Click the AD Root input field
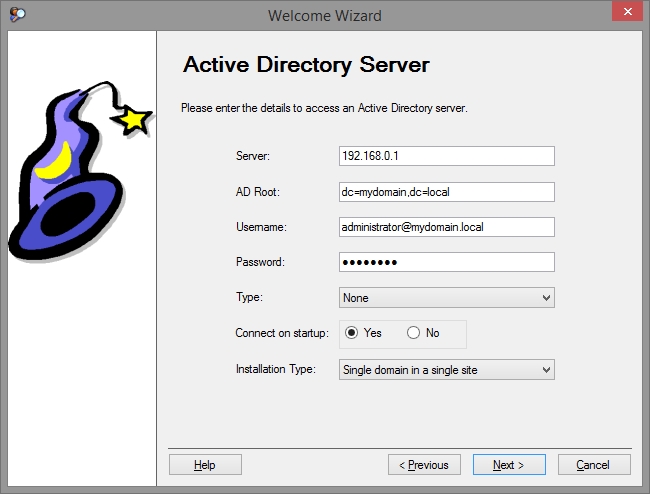 point(446,192)
